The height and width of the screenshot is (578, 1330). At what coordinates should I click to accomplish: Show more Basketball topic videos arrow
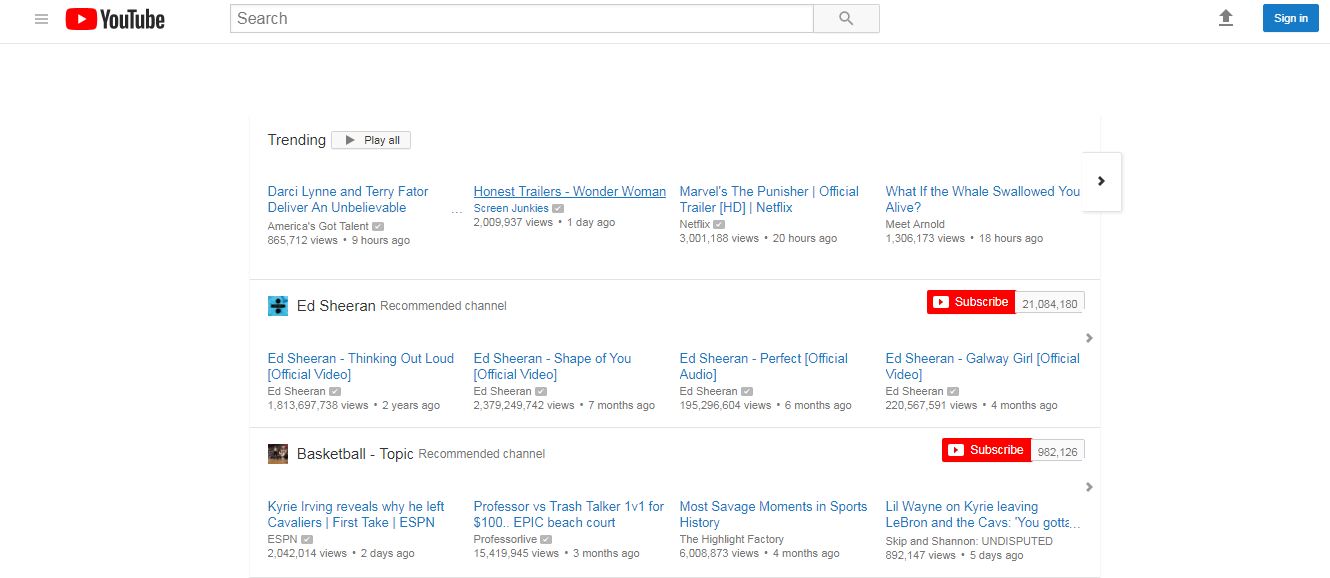click(1089, 487)
